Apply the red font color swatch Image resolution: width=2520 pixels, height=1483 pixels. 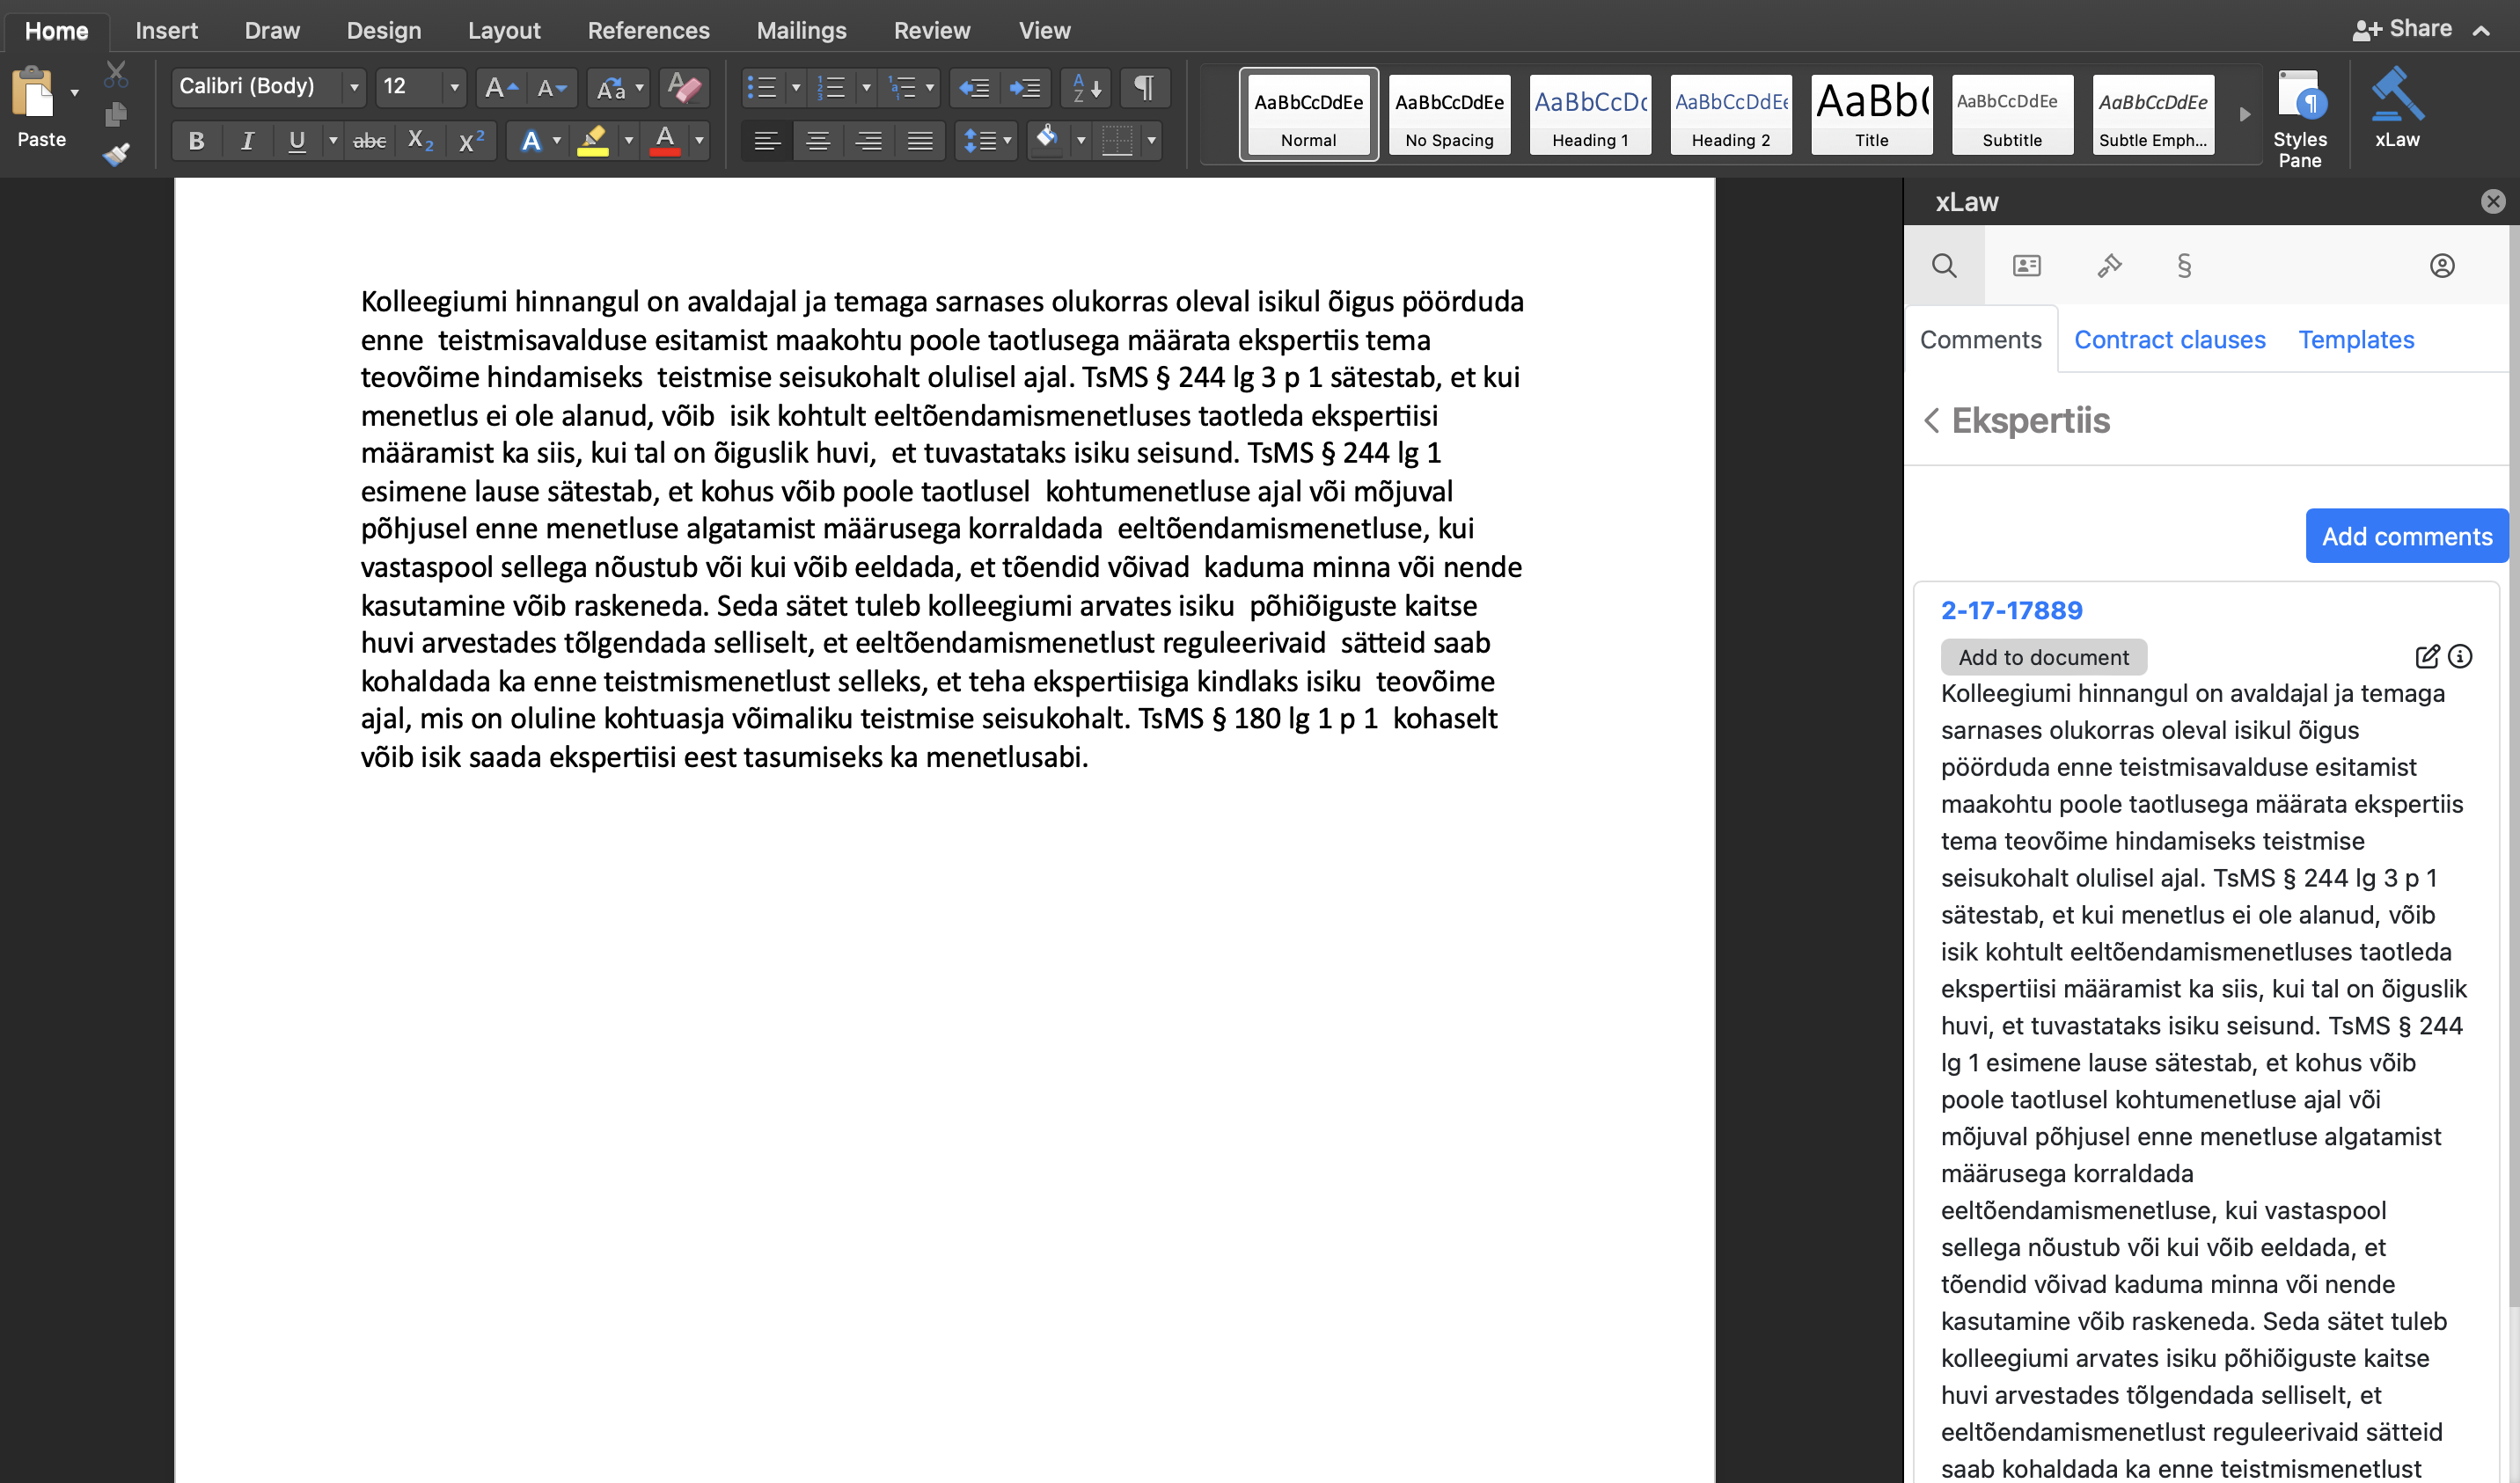click(x=664, y=141)
